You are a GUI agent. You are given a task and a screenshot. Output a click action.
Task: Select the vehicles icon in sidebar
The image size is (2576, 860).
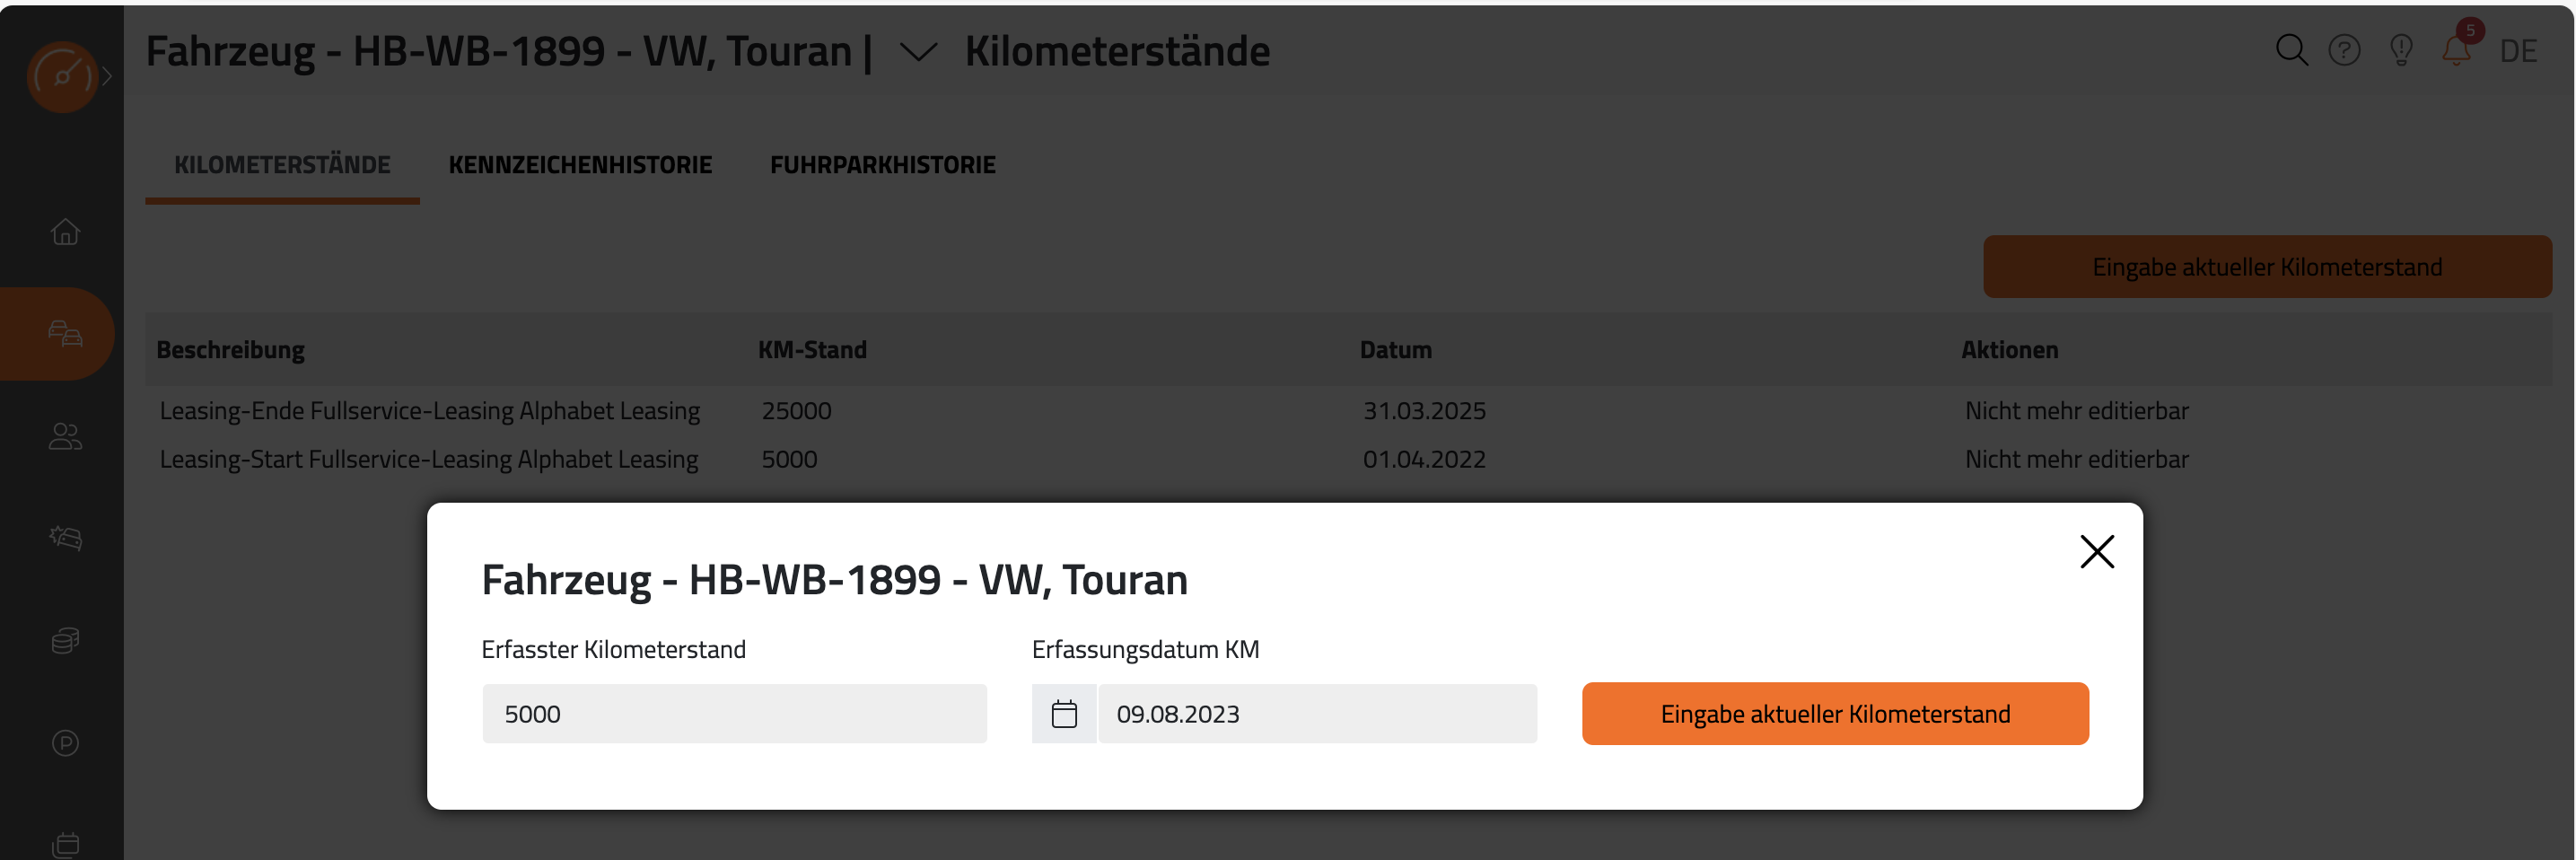click(x=65, y=334)
